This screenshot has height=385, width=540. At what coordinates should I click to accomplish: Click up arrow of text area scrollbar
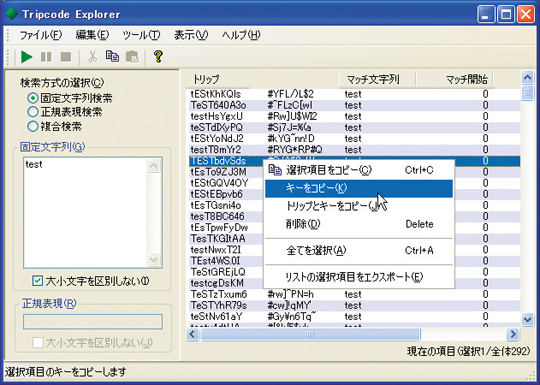point(153,166)
